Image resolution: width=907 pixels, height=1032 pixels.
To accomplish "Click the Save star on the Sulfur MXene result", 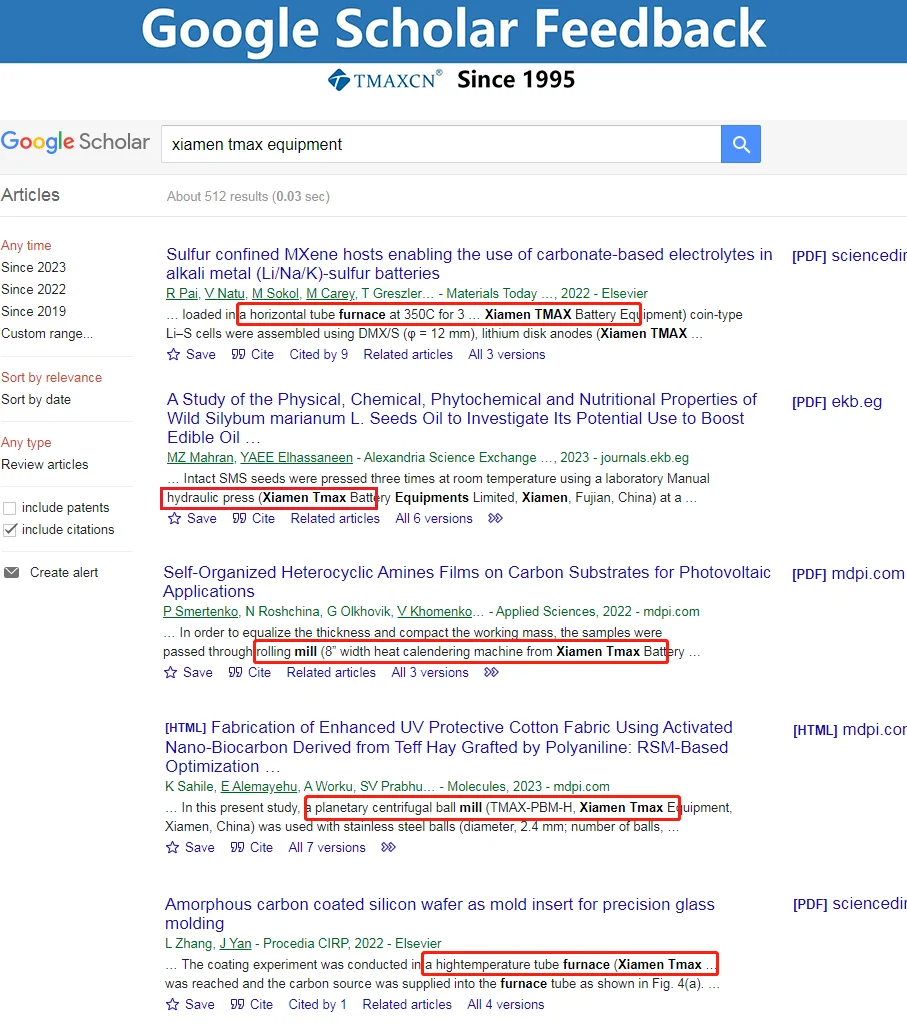I will click(x=174, y=355).
